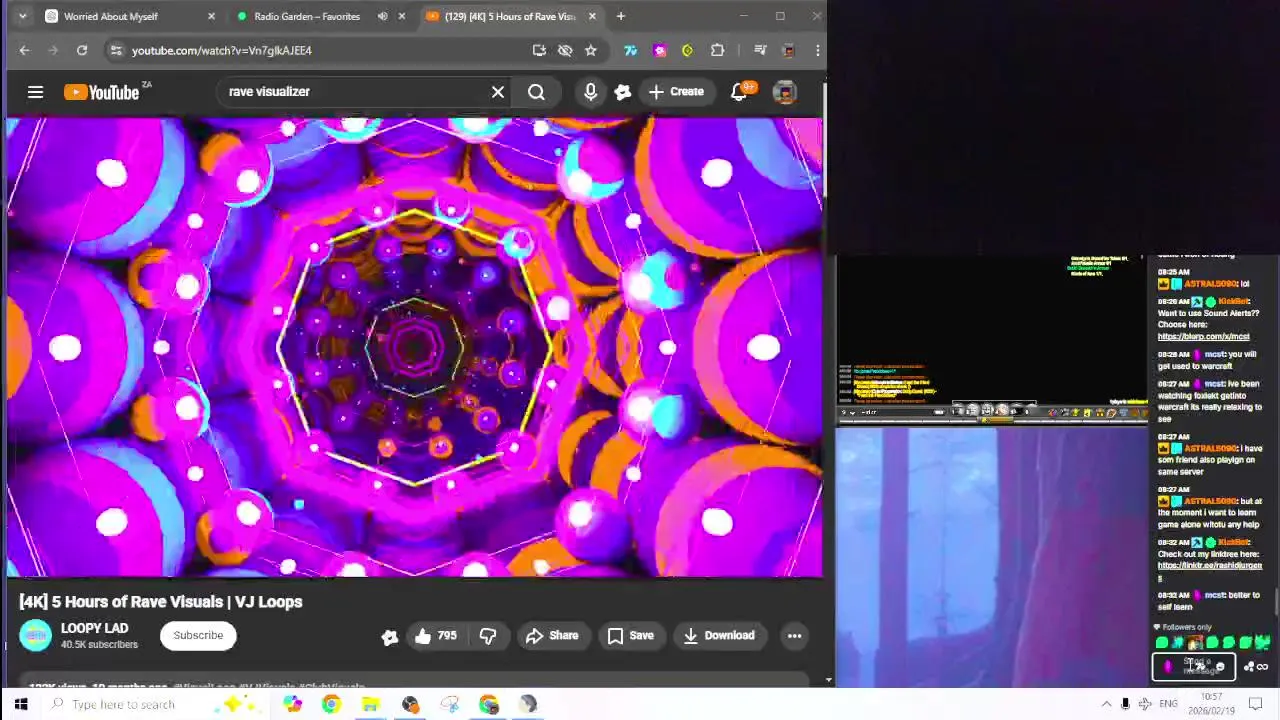
Task: Subscribe to LOOPY LAD
Action: click(198, 635)
